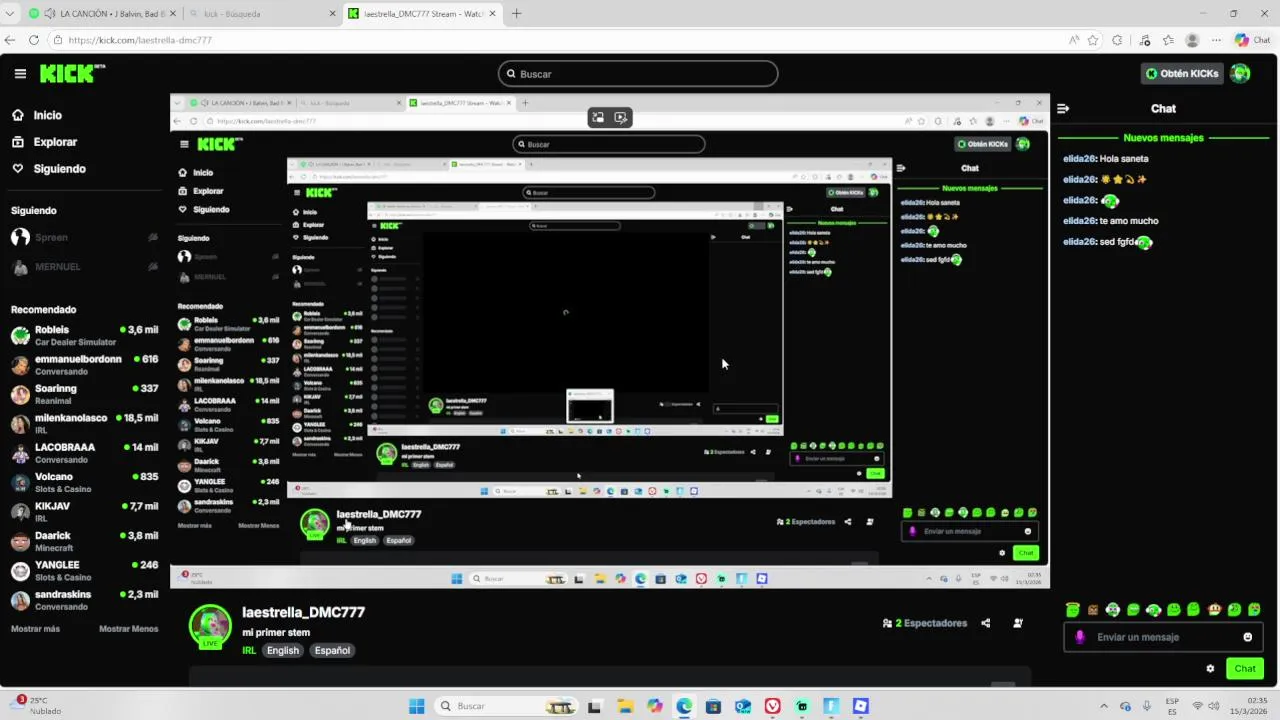Select the green IRL category tag under mi primer stem
The width and height of the screenshot is (1280, 720).
[x=249, y=650]
